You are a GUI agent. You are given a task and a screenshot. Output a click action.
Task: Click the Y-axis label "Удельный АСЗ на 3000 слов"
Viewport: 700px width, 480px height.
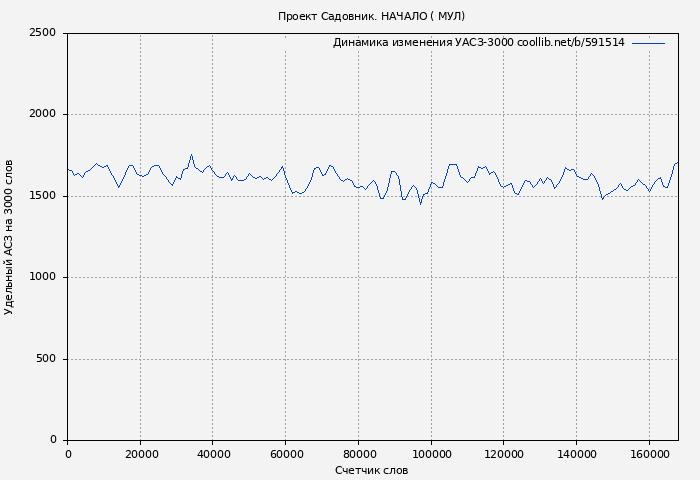tap(10, 237)
